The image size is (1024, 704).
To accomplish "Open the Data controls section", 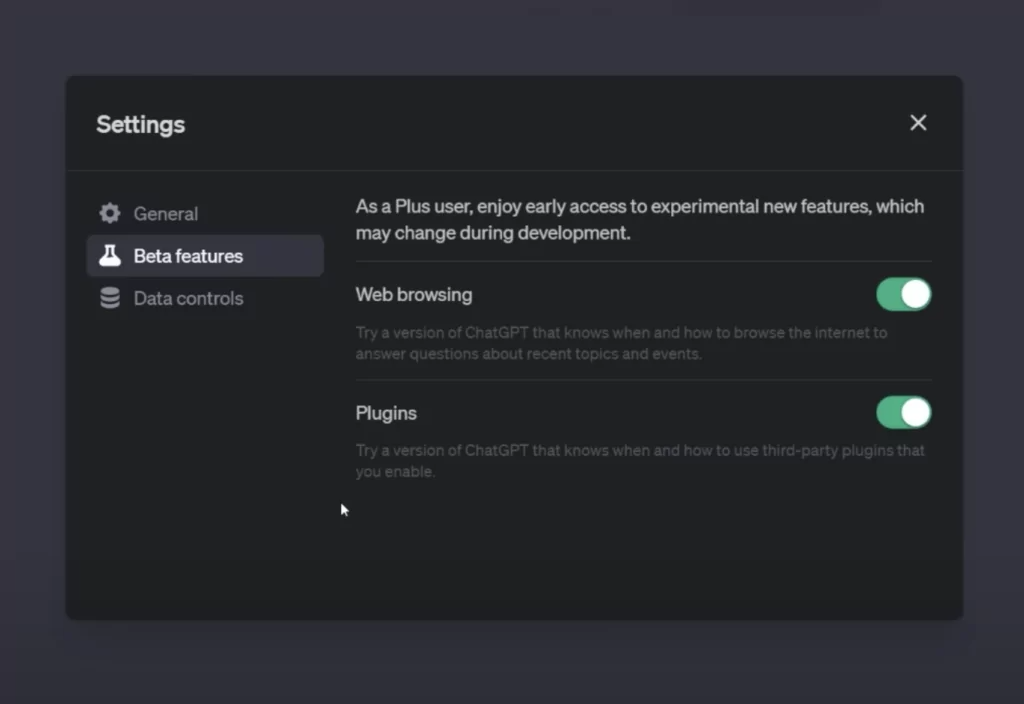I will (189, 298).
